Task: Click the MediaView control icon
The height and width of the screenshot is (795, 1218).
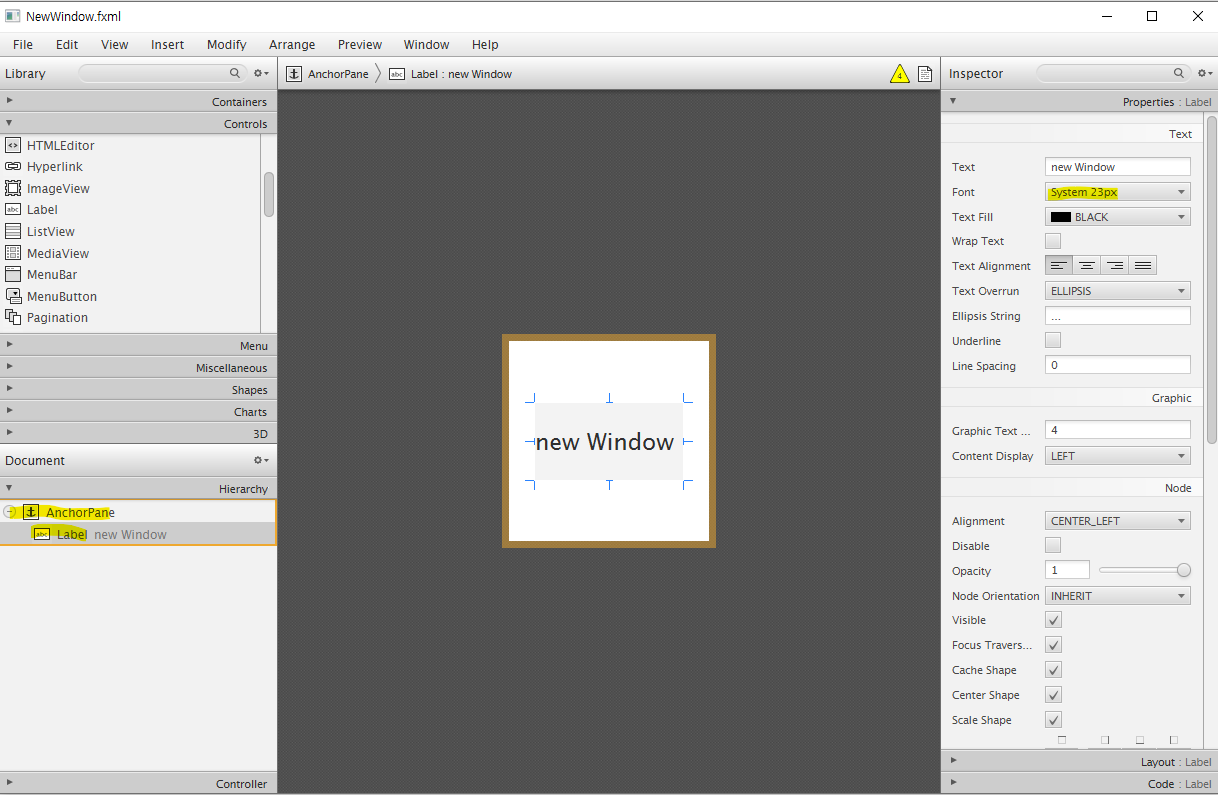Action: [13, 253]
